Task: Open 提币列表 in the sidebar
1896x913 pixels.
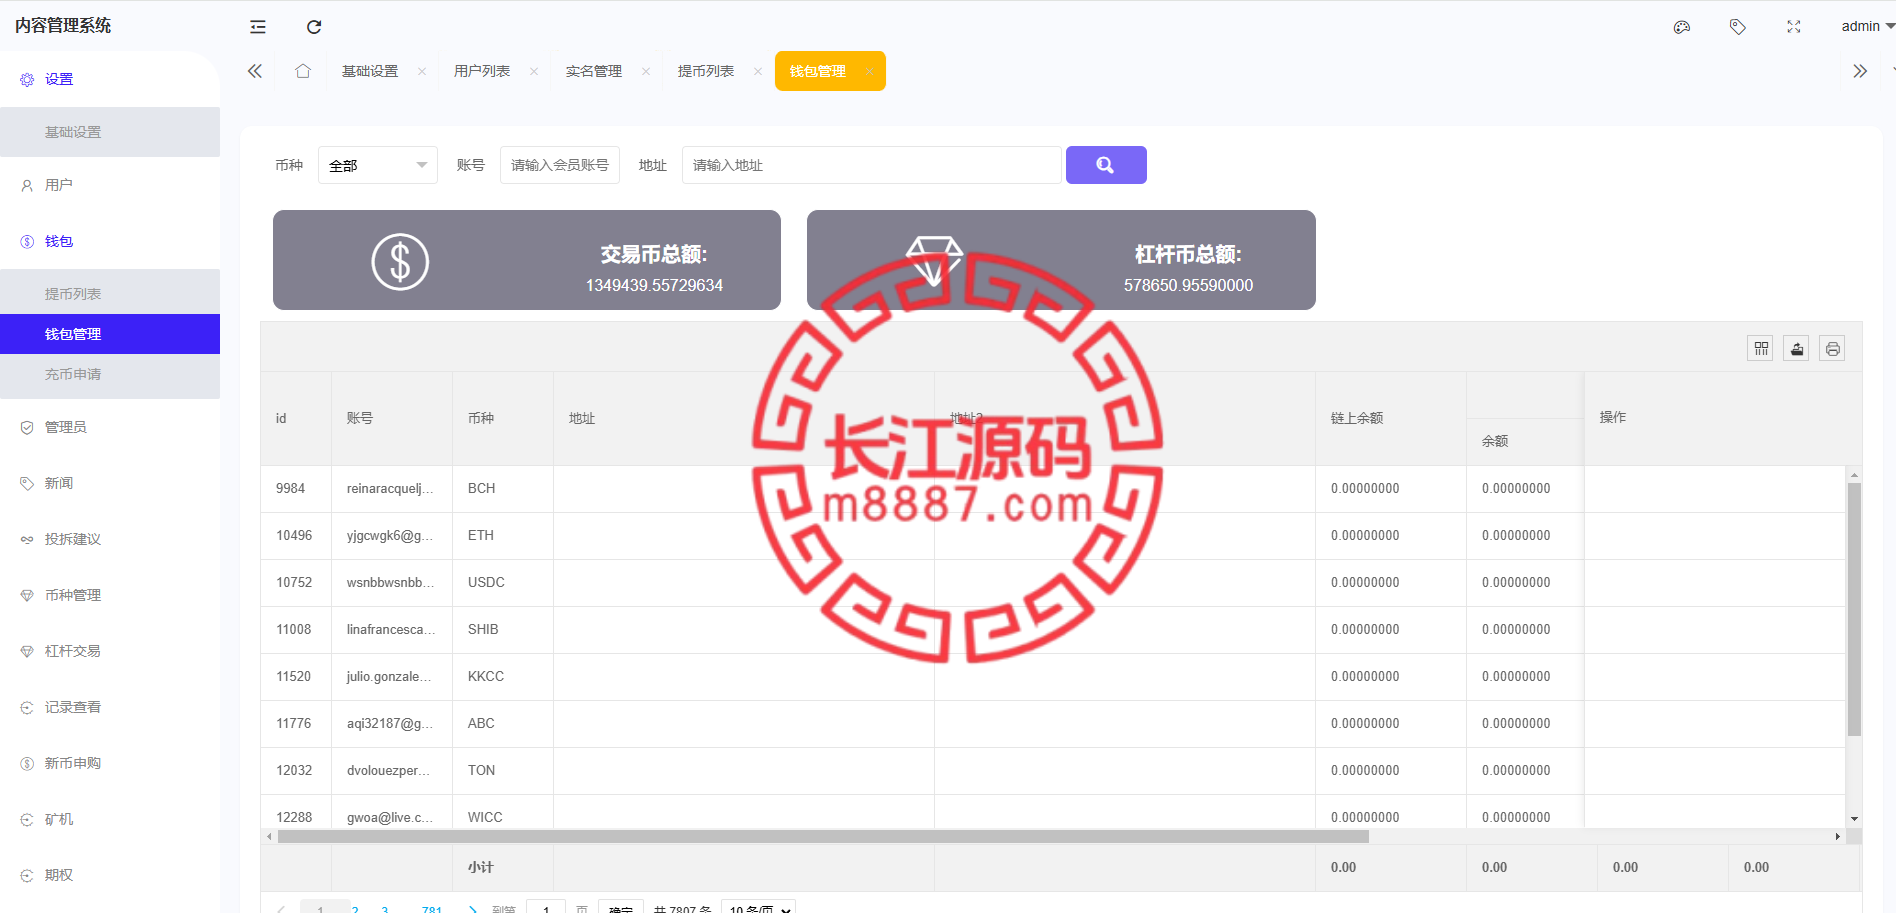Action: [x=110, y=294]
